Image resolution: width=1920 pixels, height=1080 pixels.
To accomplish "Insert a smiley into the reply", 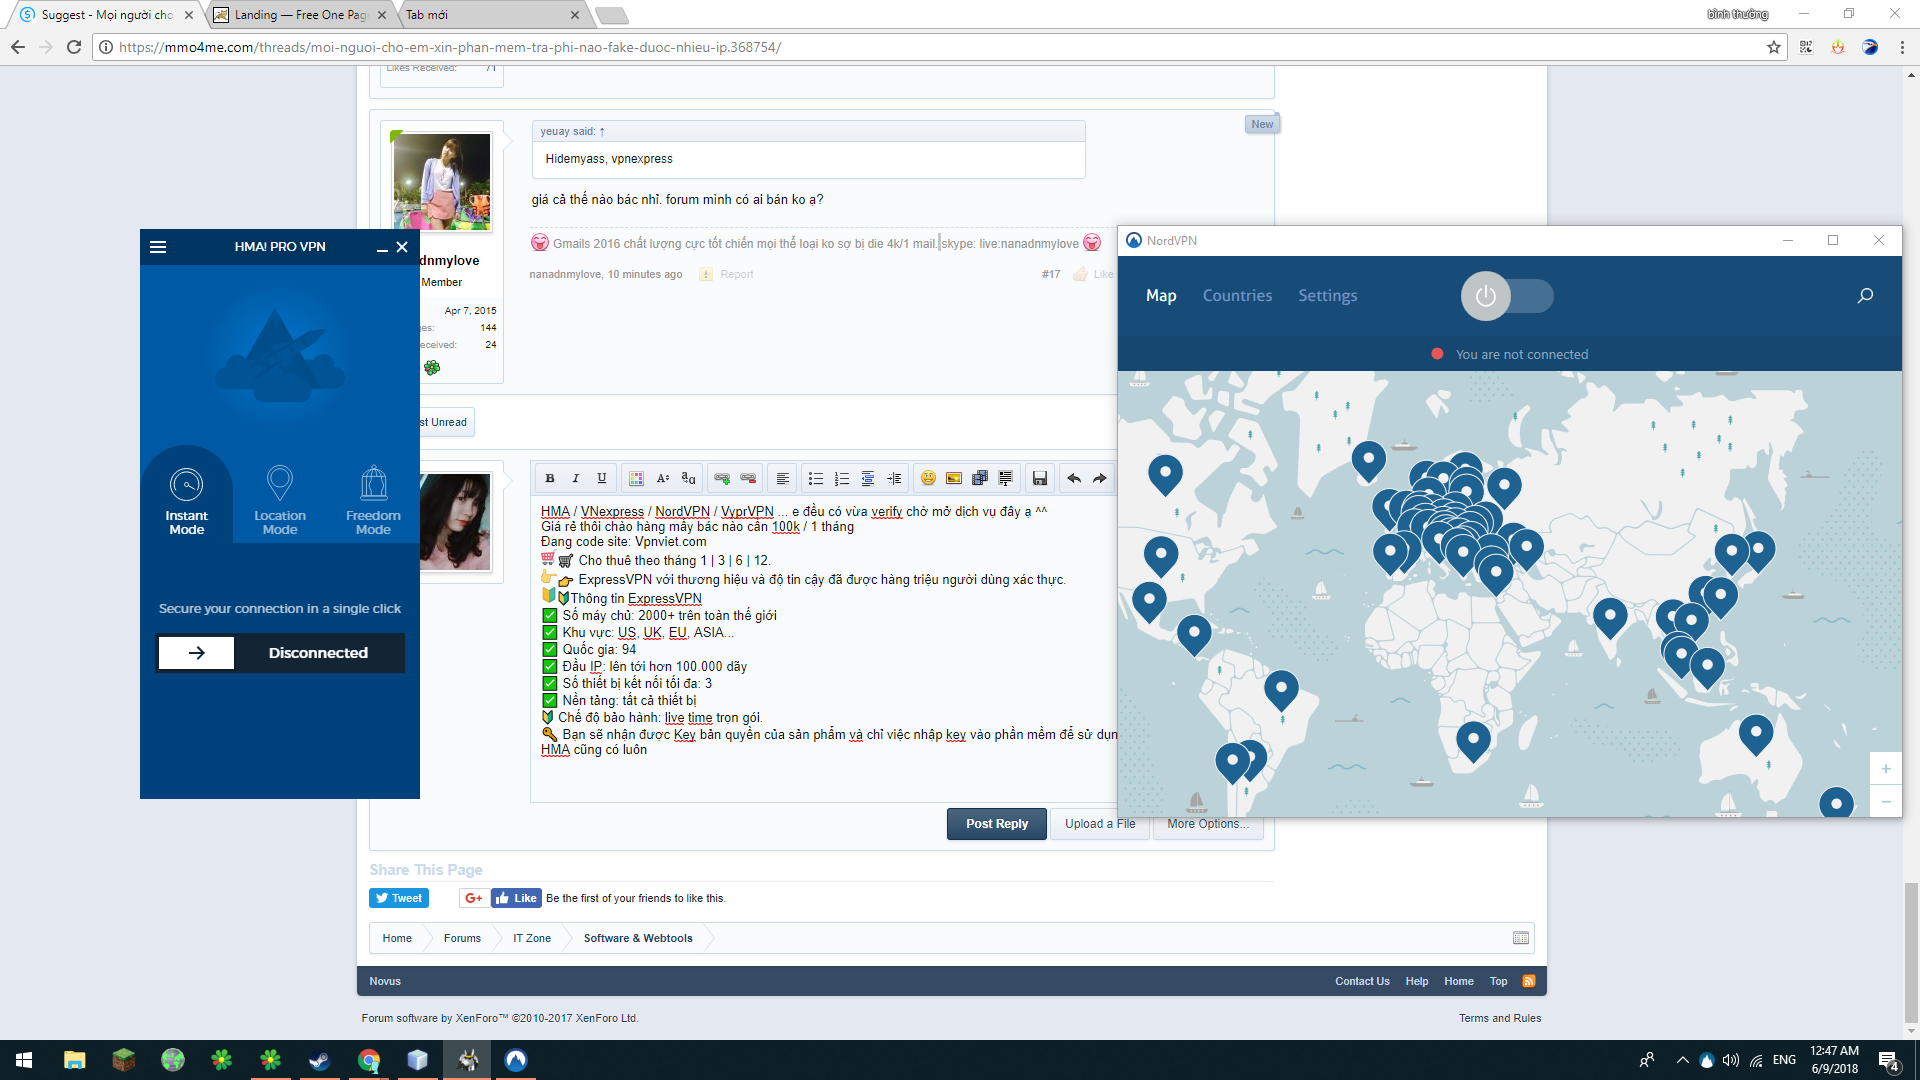I will pyautogui.click(x=928, y=479).
